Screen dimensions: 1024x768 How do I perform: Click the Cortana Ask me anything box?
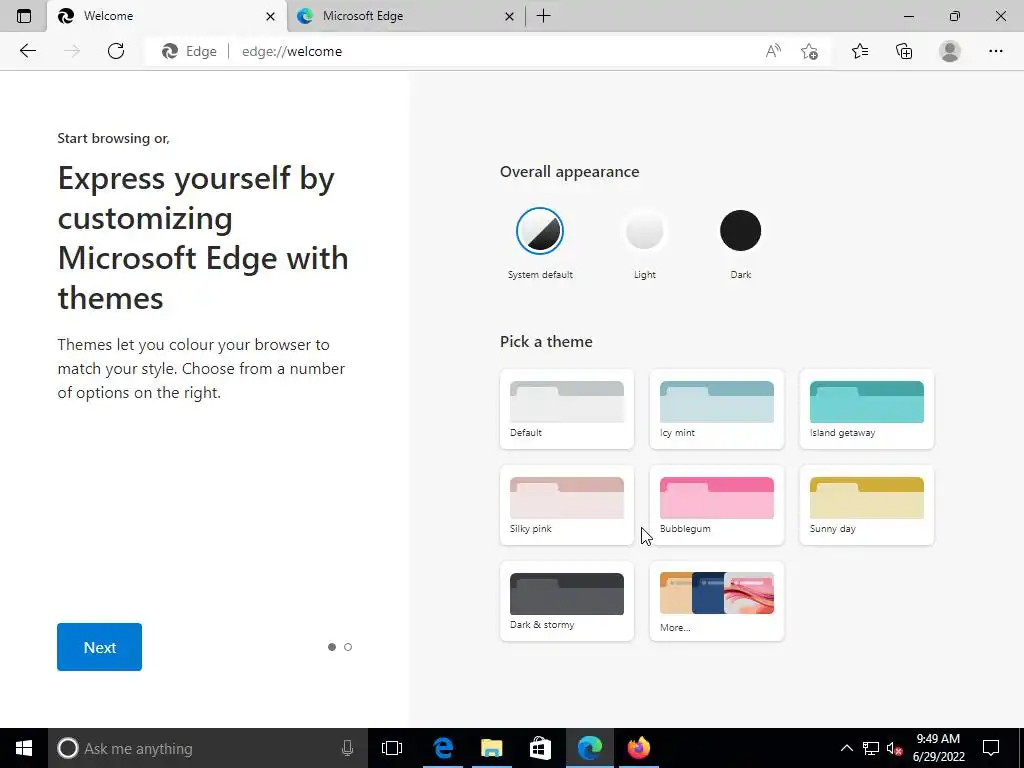208,748
